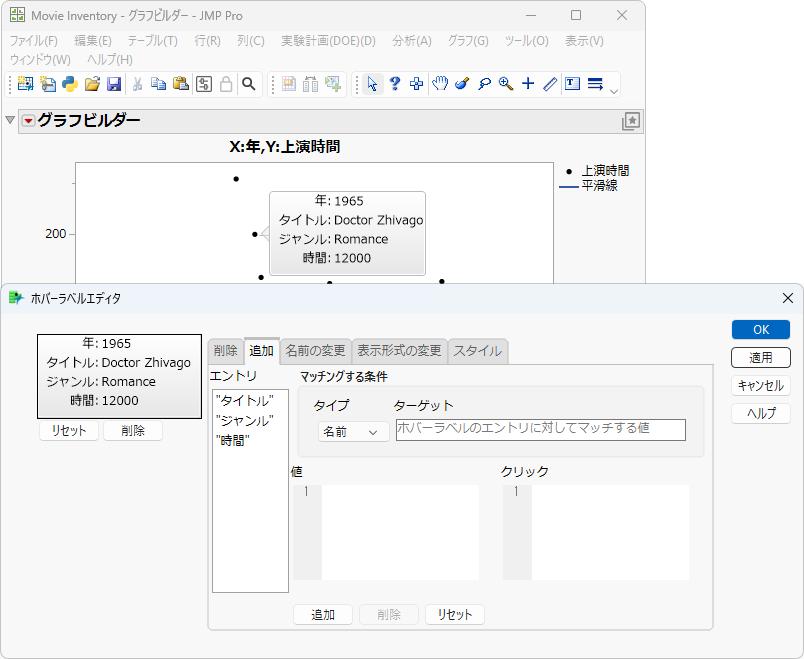This screenshot has width=804, height=659.
Task: Open the Python script icon
Action: (70, 84)
